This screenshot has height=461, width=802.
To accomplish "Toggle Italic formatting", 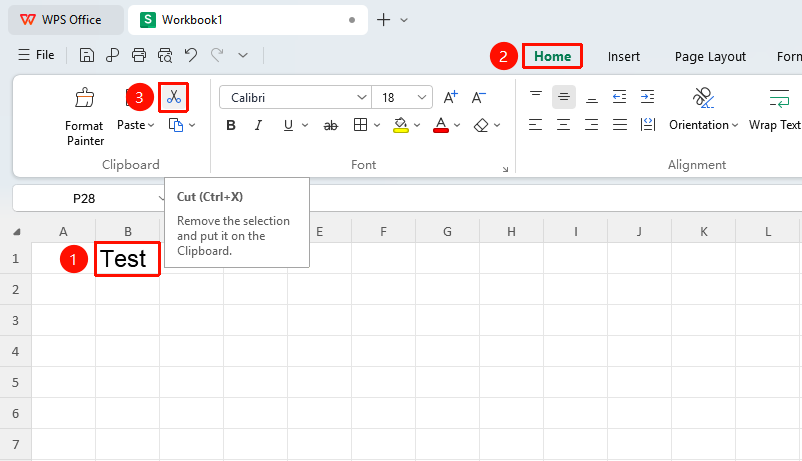I will (x=258, y=125).
